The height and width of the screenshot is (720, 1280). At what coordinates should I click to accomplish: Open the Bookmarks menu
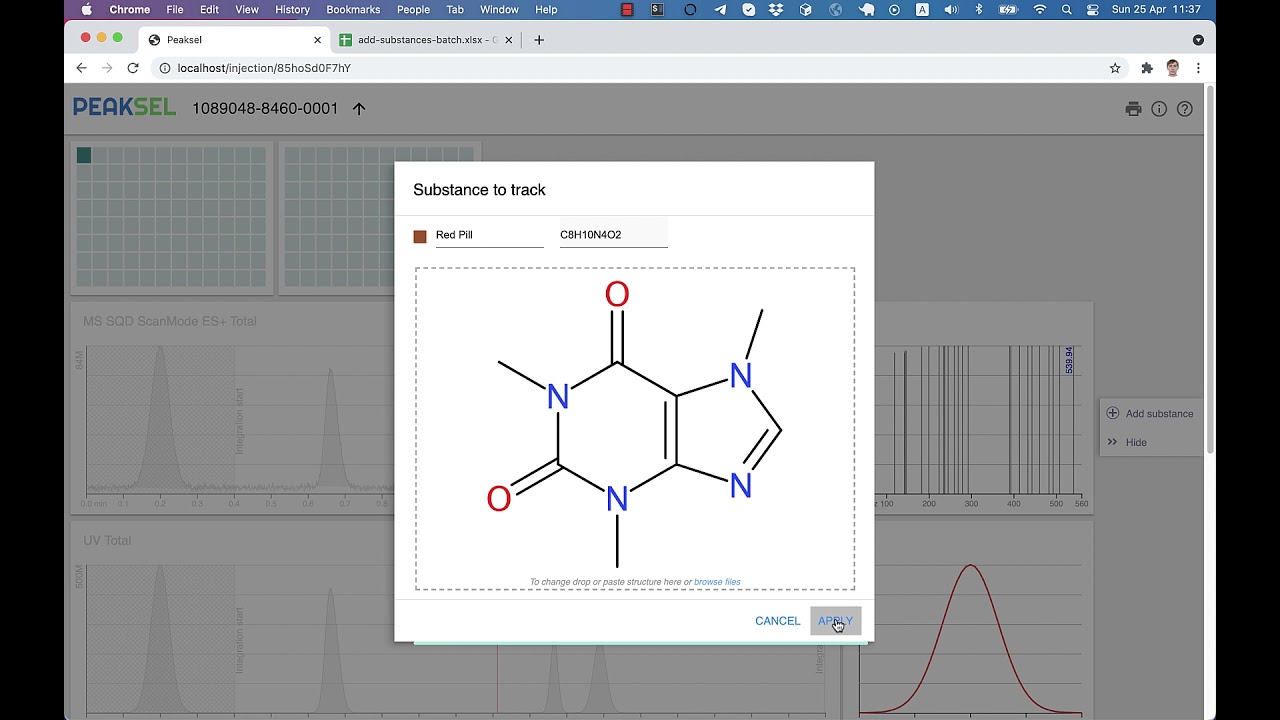(353, 10)
